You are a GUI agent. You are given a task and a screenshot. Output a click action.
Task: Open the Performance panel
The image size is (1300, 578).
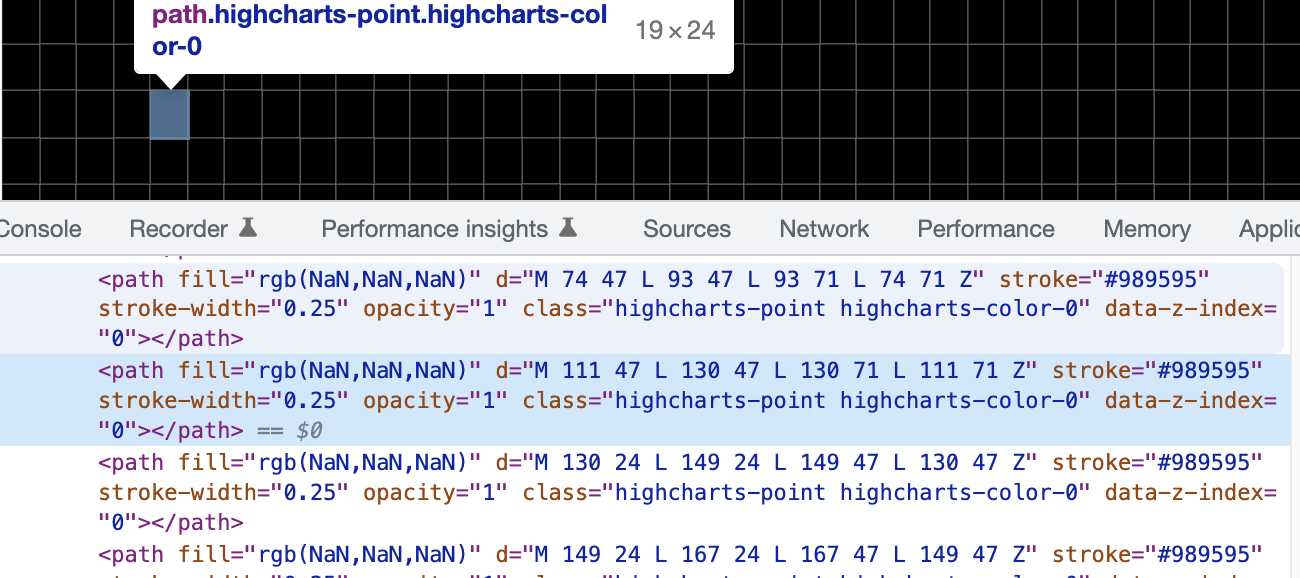click(985, 228)
